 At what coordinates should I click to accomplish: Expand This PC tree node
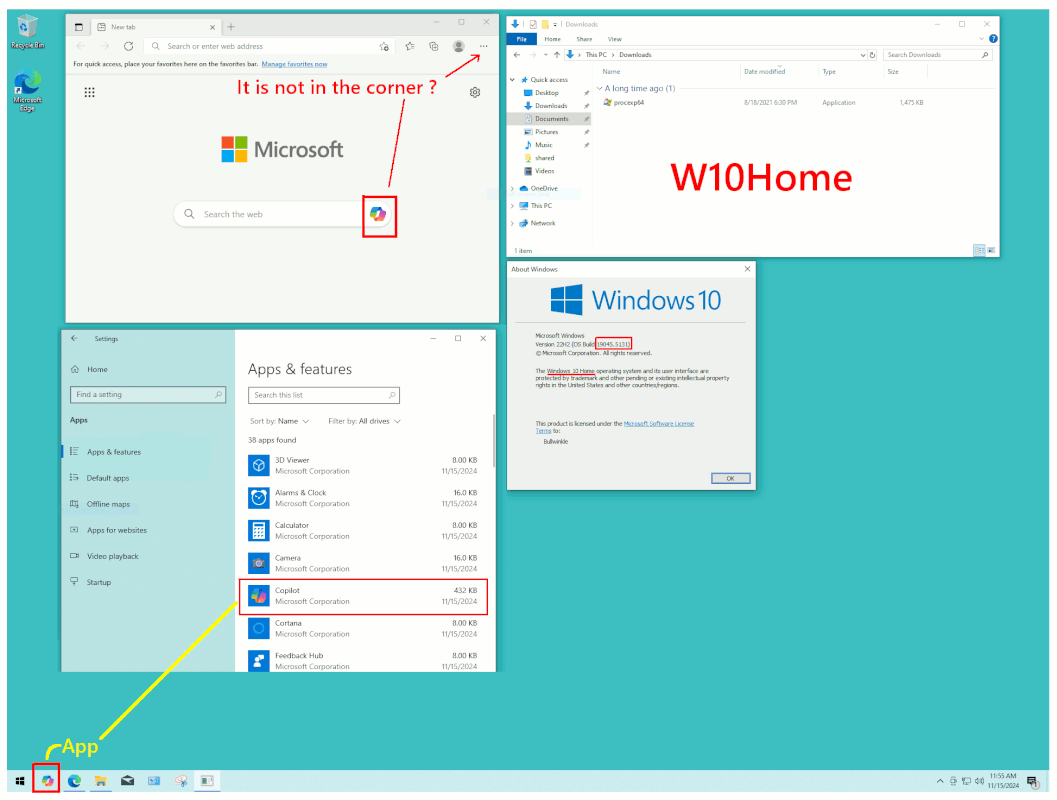(512, 206)
